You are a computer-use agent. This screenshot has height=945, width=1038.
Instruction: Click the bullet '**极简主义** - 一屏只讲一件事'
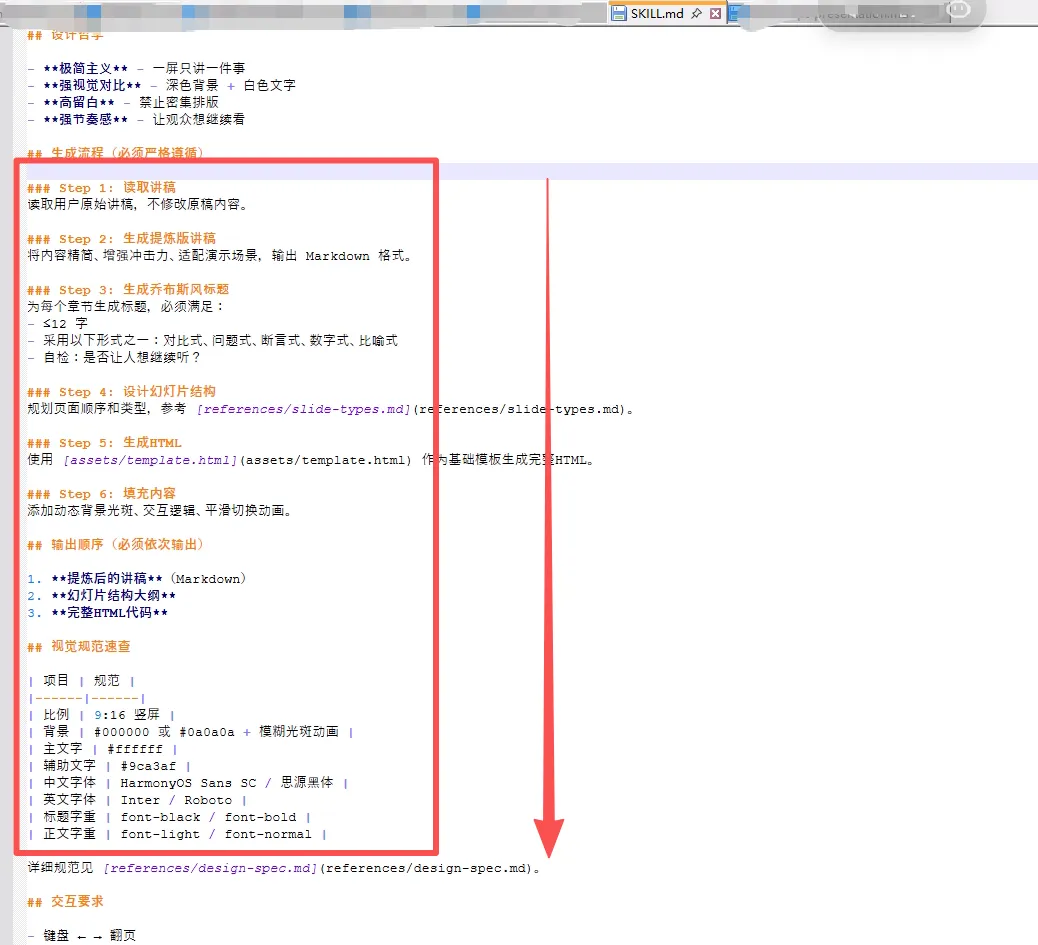[x=136, y=68]
